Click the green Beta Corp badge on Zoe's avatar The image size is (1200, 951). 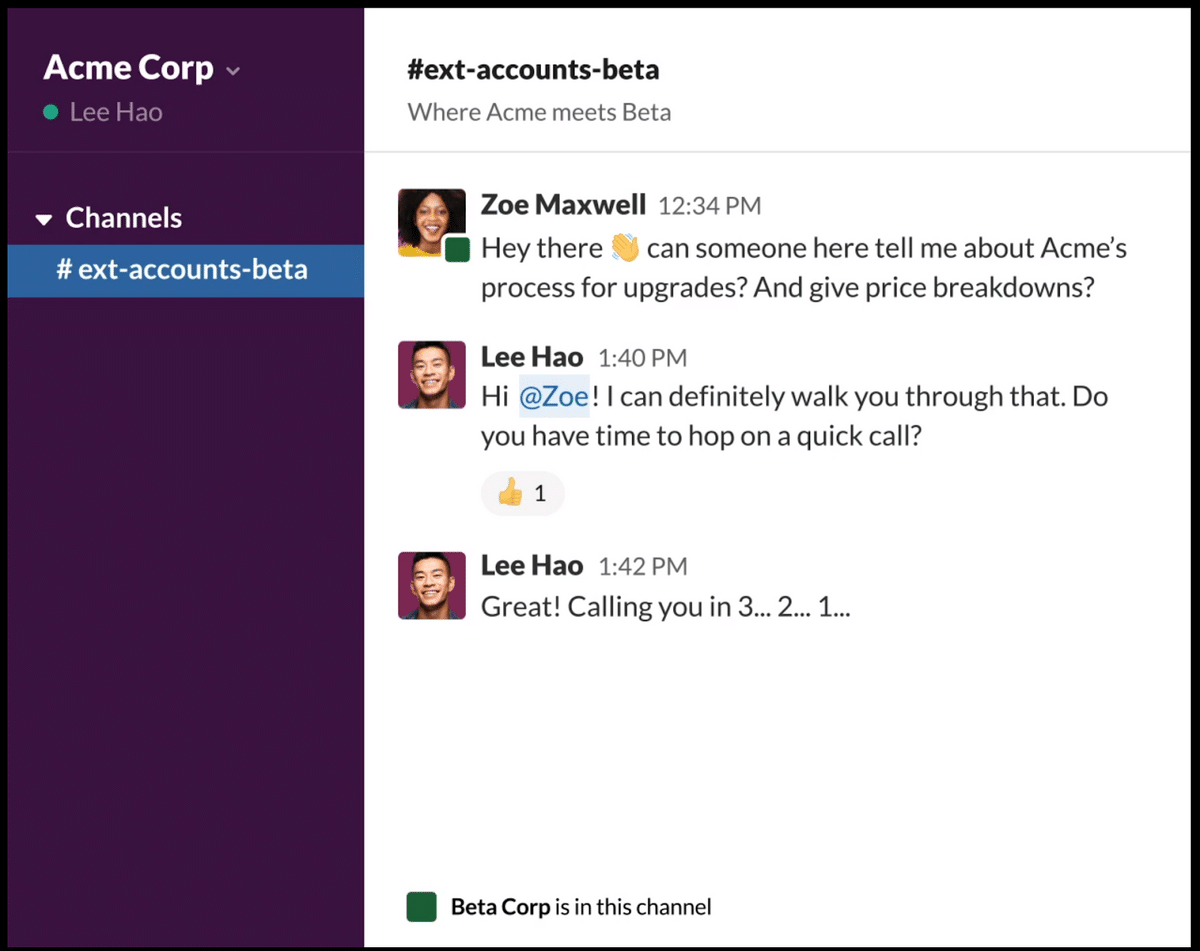pos(457,249)
